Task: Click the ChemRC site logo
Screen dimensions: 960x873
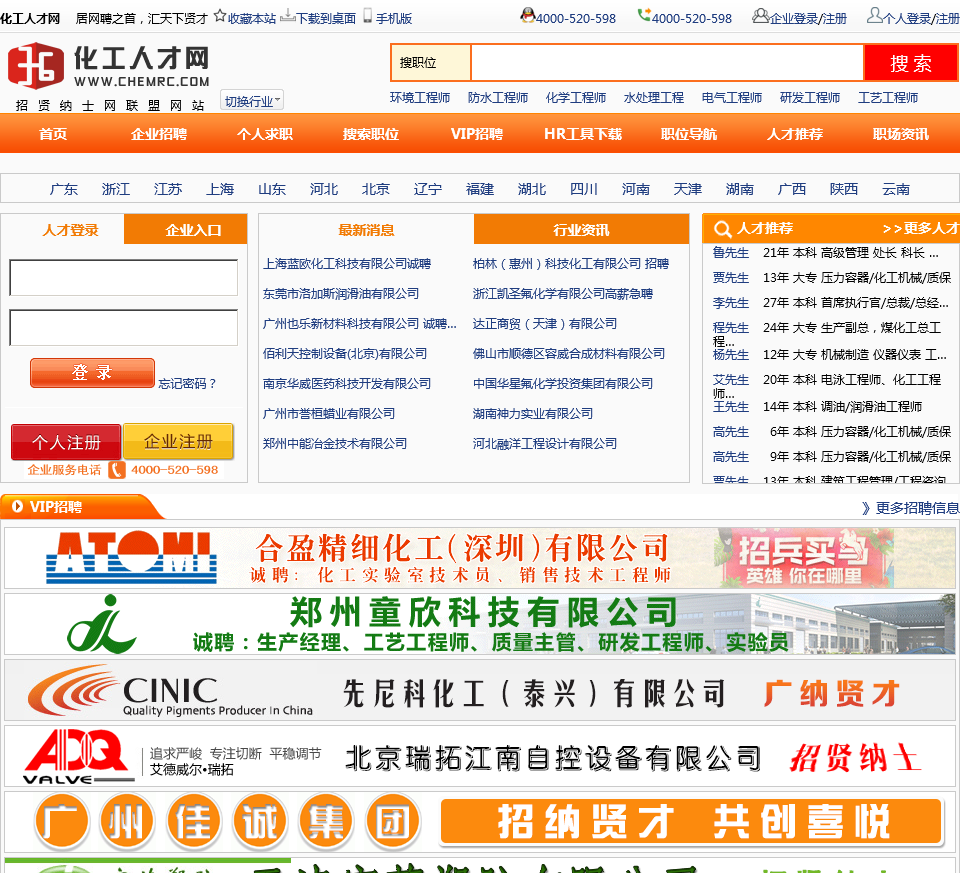Action: [108, 66]
